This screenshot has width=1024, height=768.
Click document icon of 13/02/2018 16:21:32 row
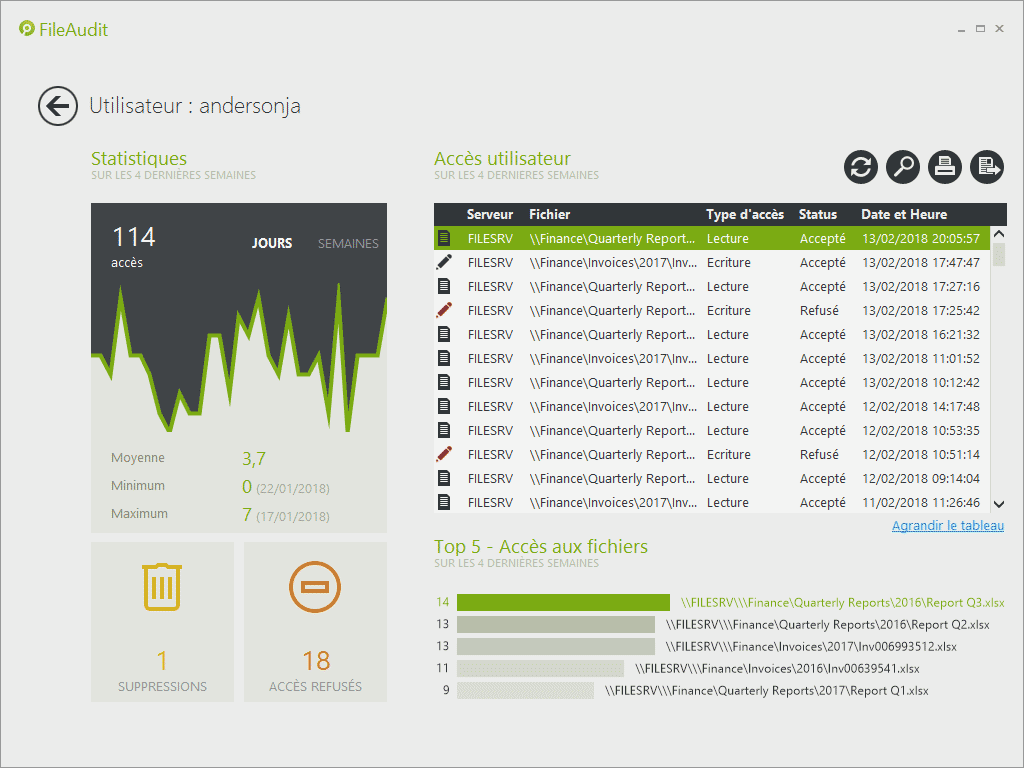pos(444,334)
